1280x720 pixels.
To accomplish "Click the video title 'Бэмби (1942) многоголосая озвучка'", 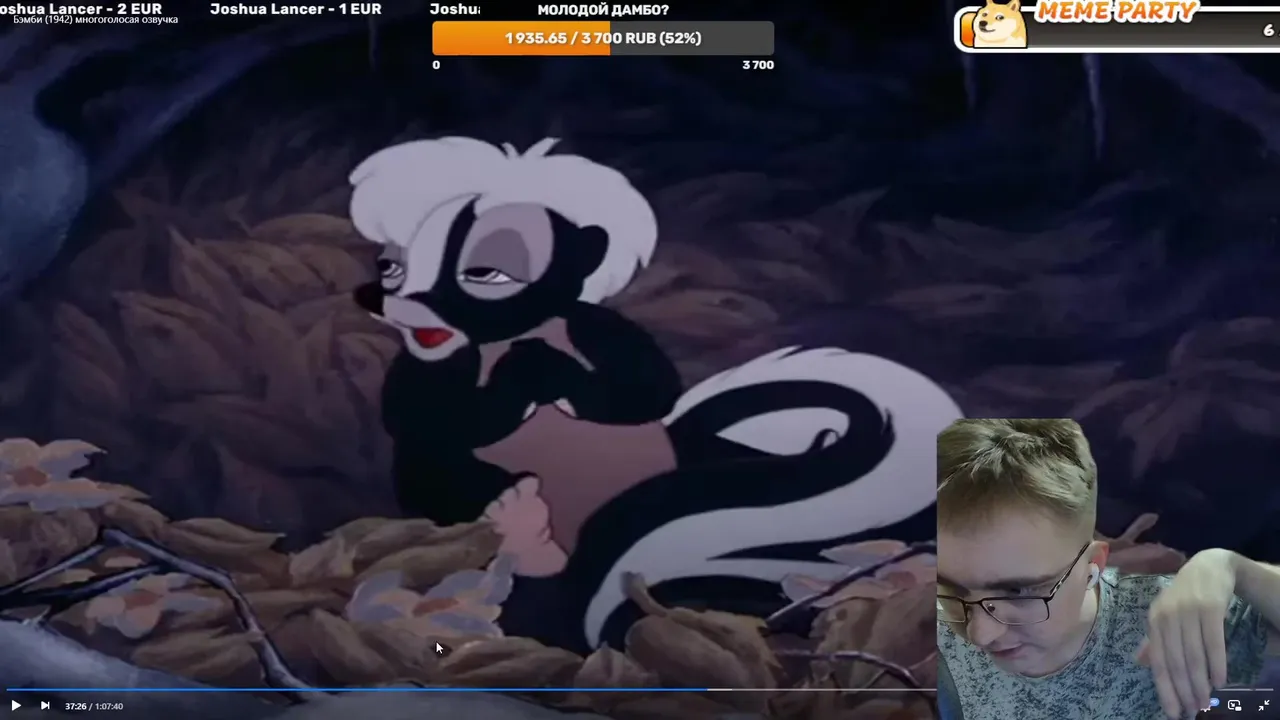I will point(96,20).
